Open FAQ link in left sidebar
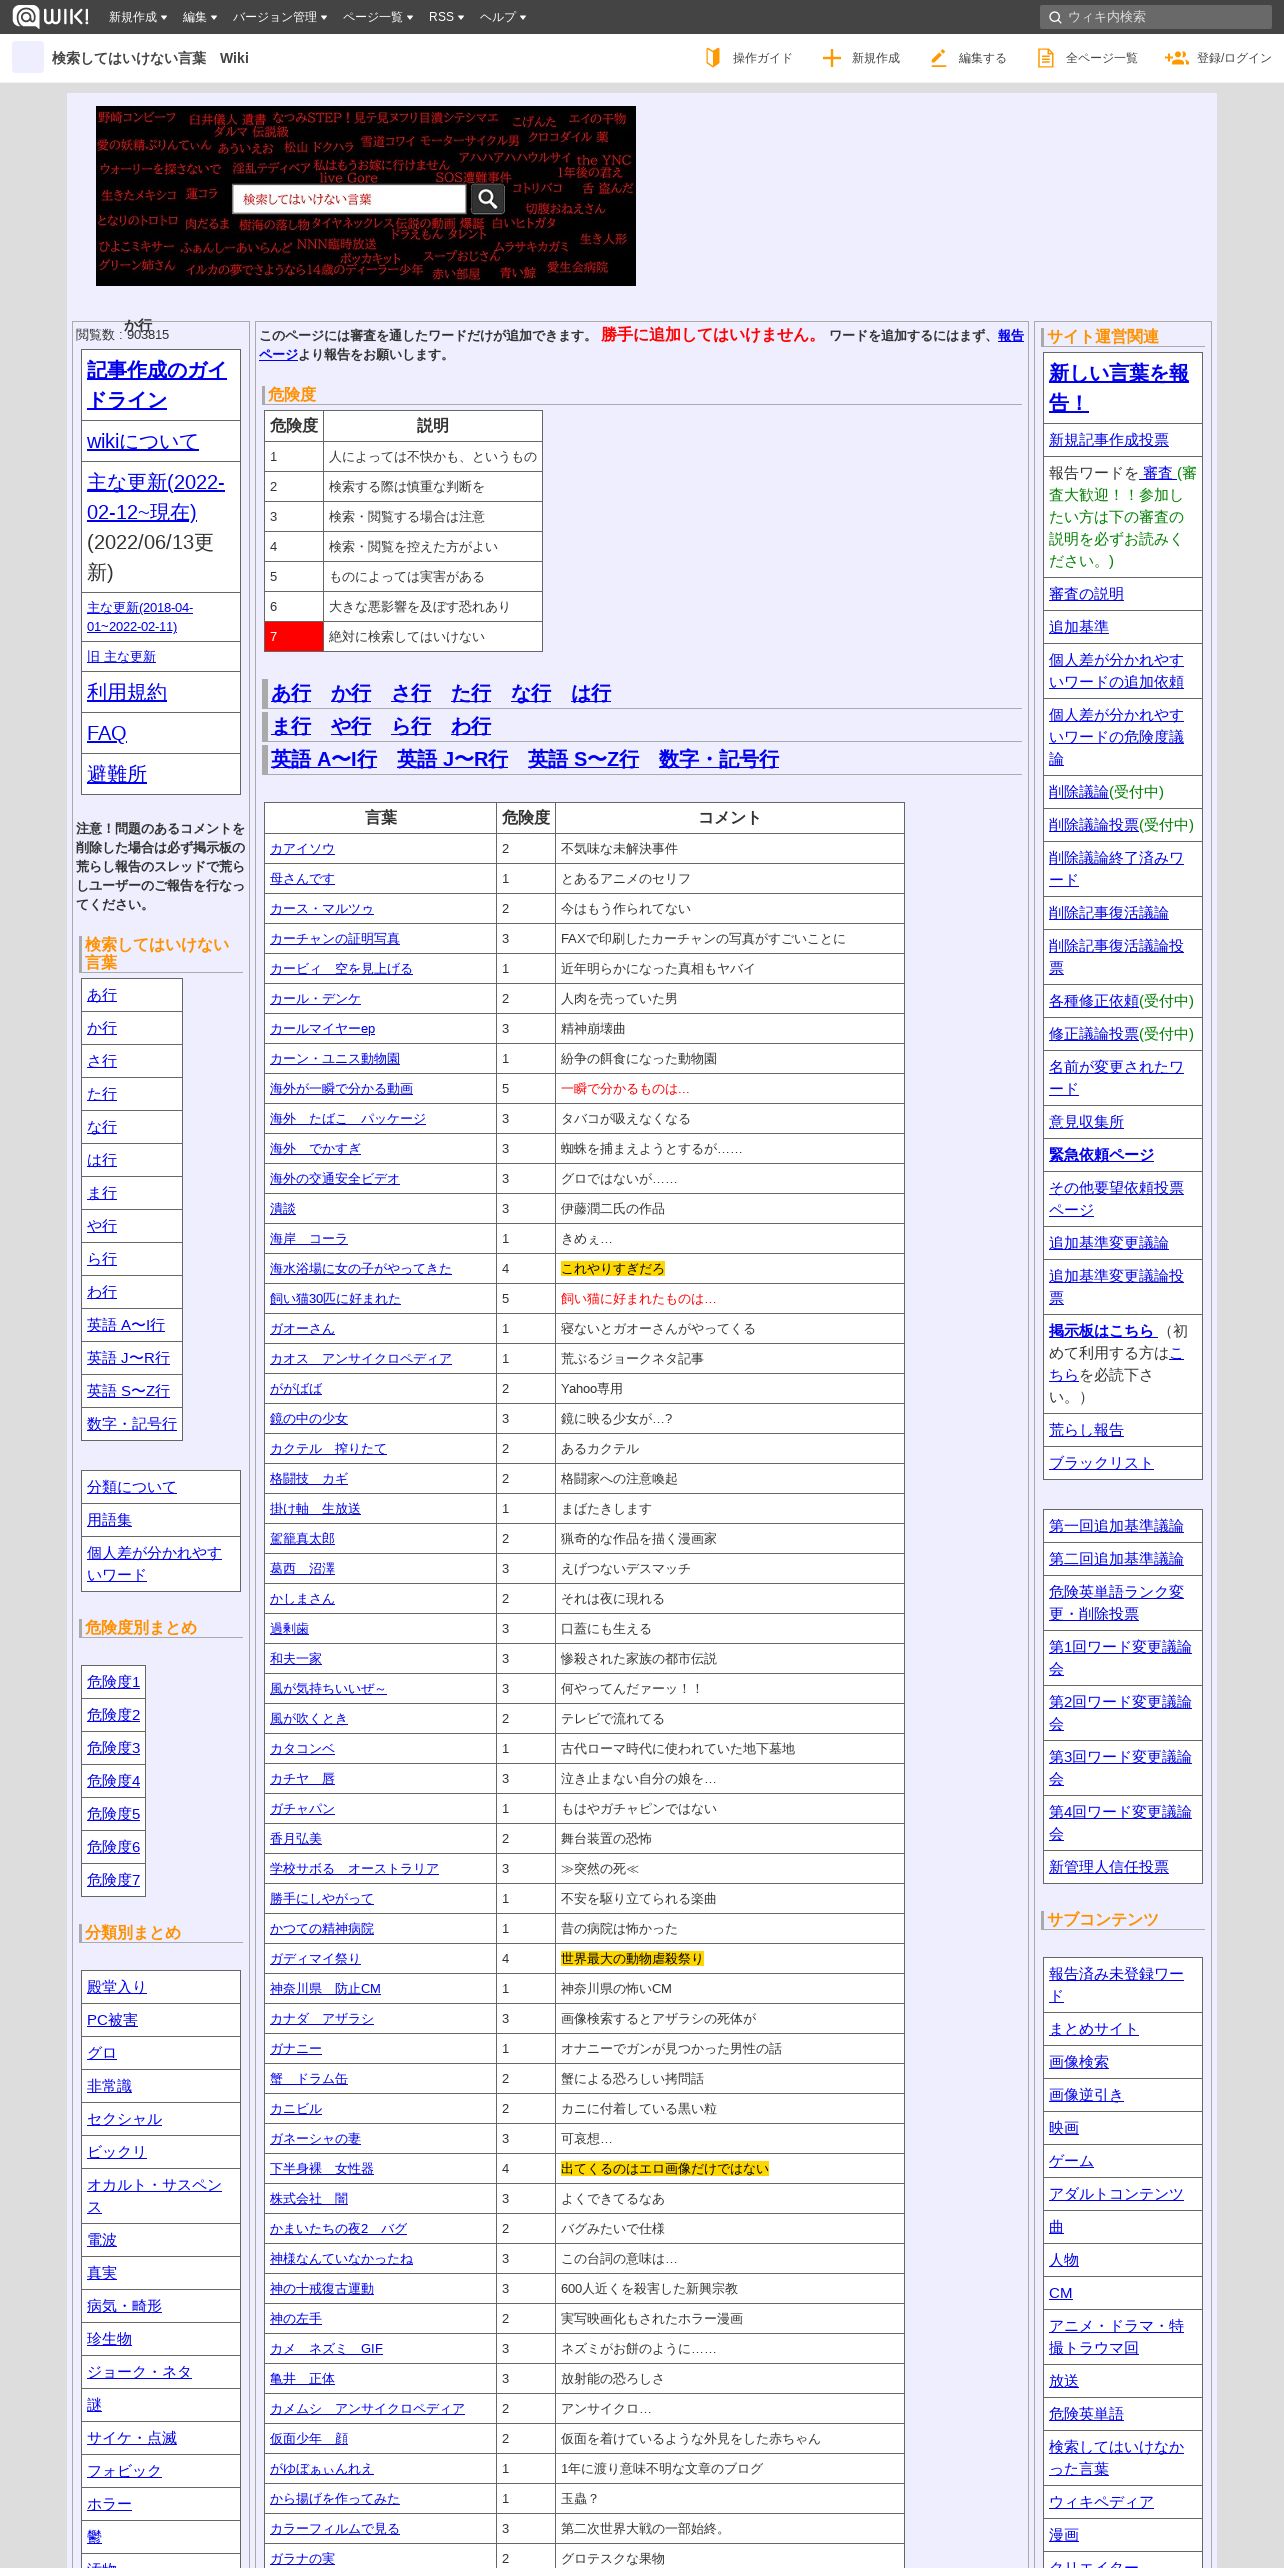Screen dimensions: 1284x2568 click(107, 733)
